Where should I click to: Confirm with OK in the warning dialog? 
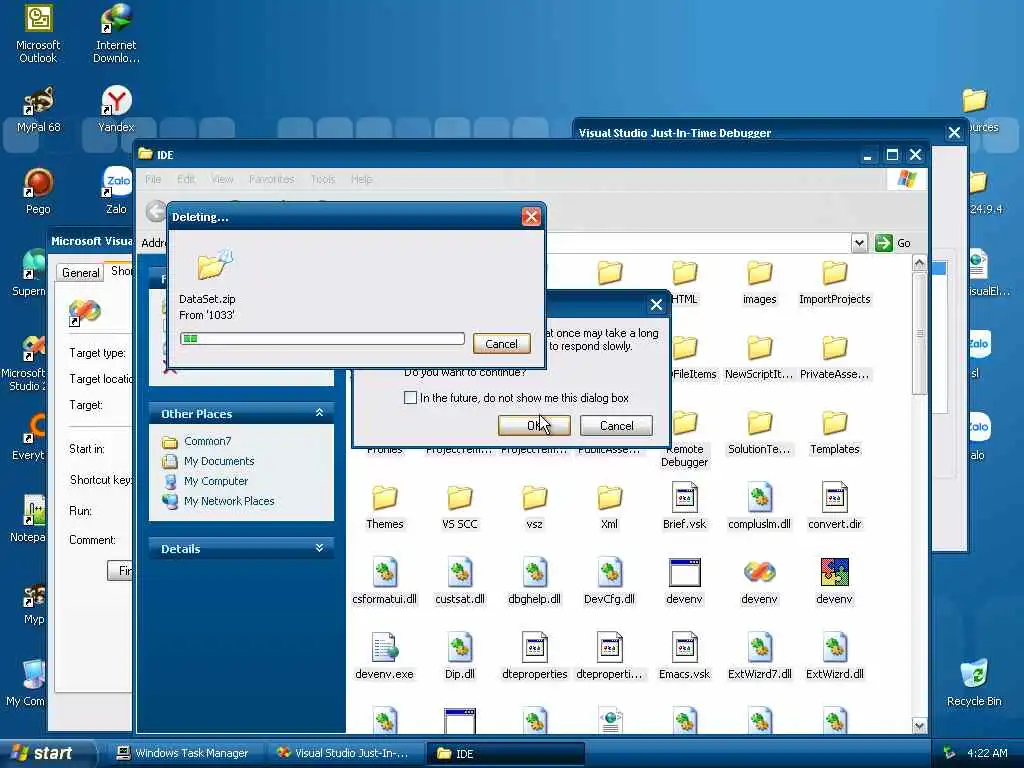534,425
